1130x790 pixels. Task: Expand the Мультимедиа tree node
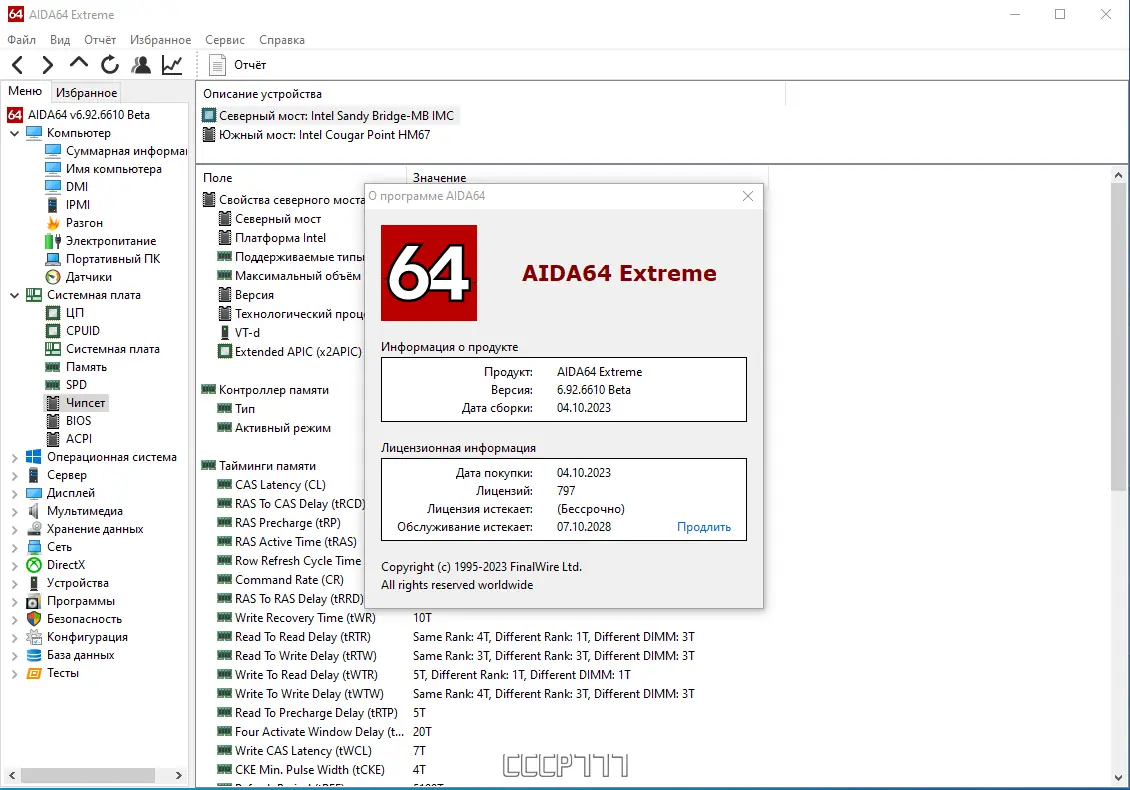pyautogui.click(x=14, y=512)
